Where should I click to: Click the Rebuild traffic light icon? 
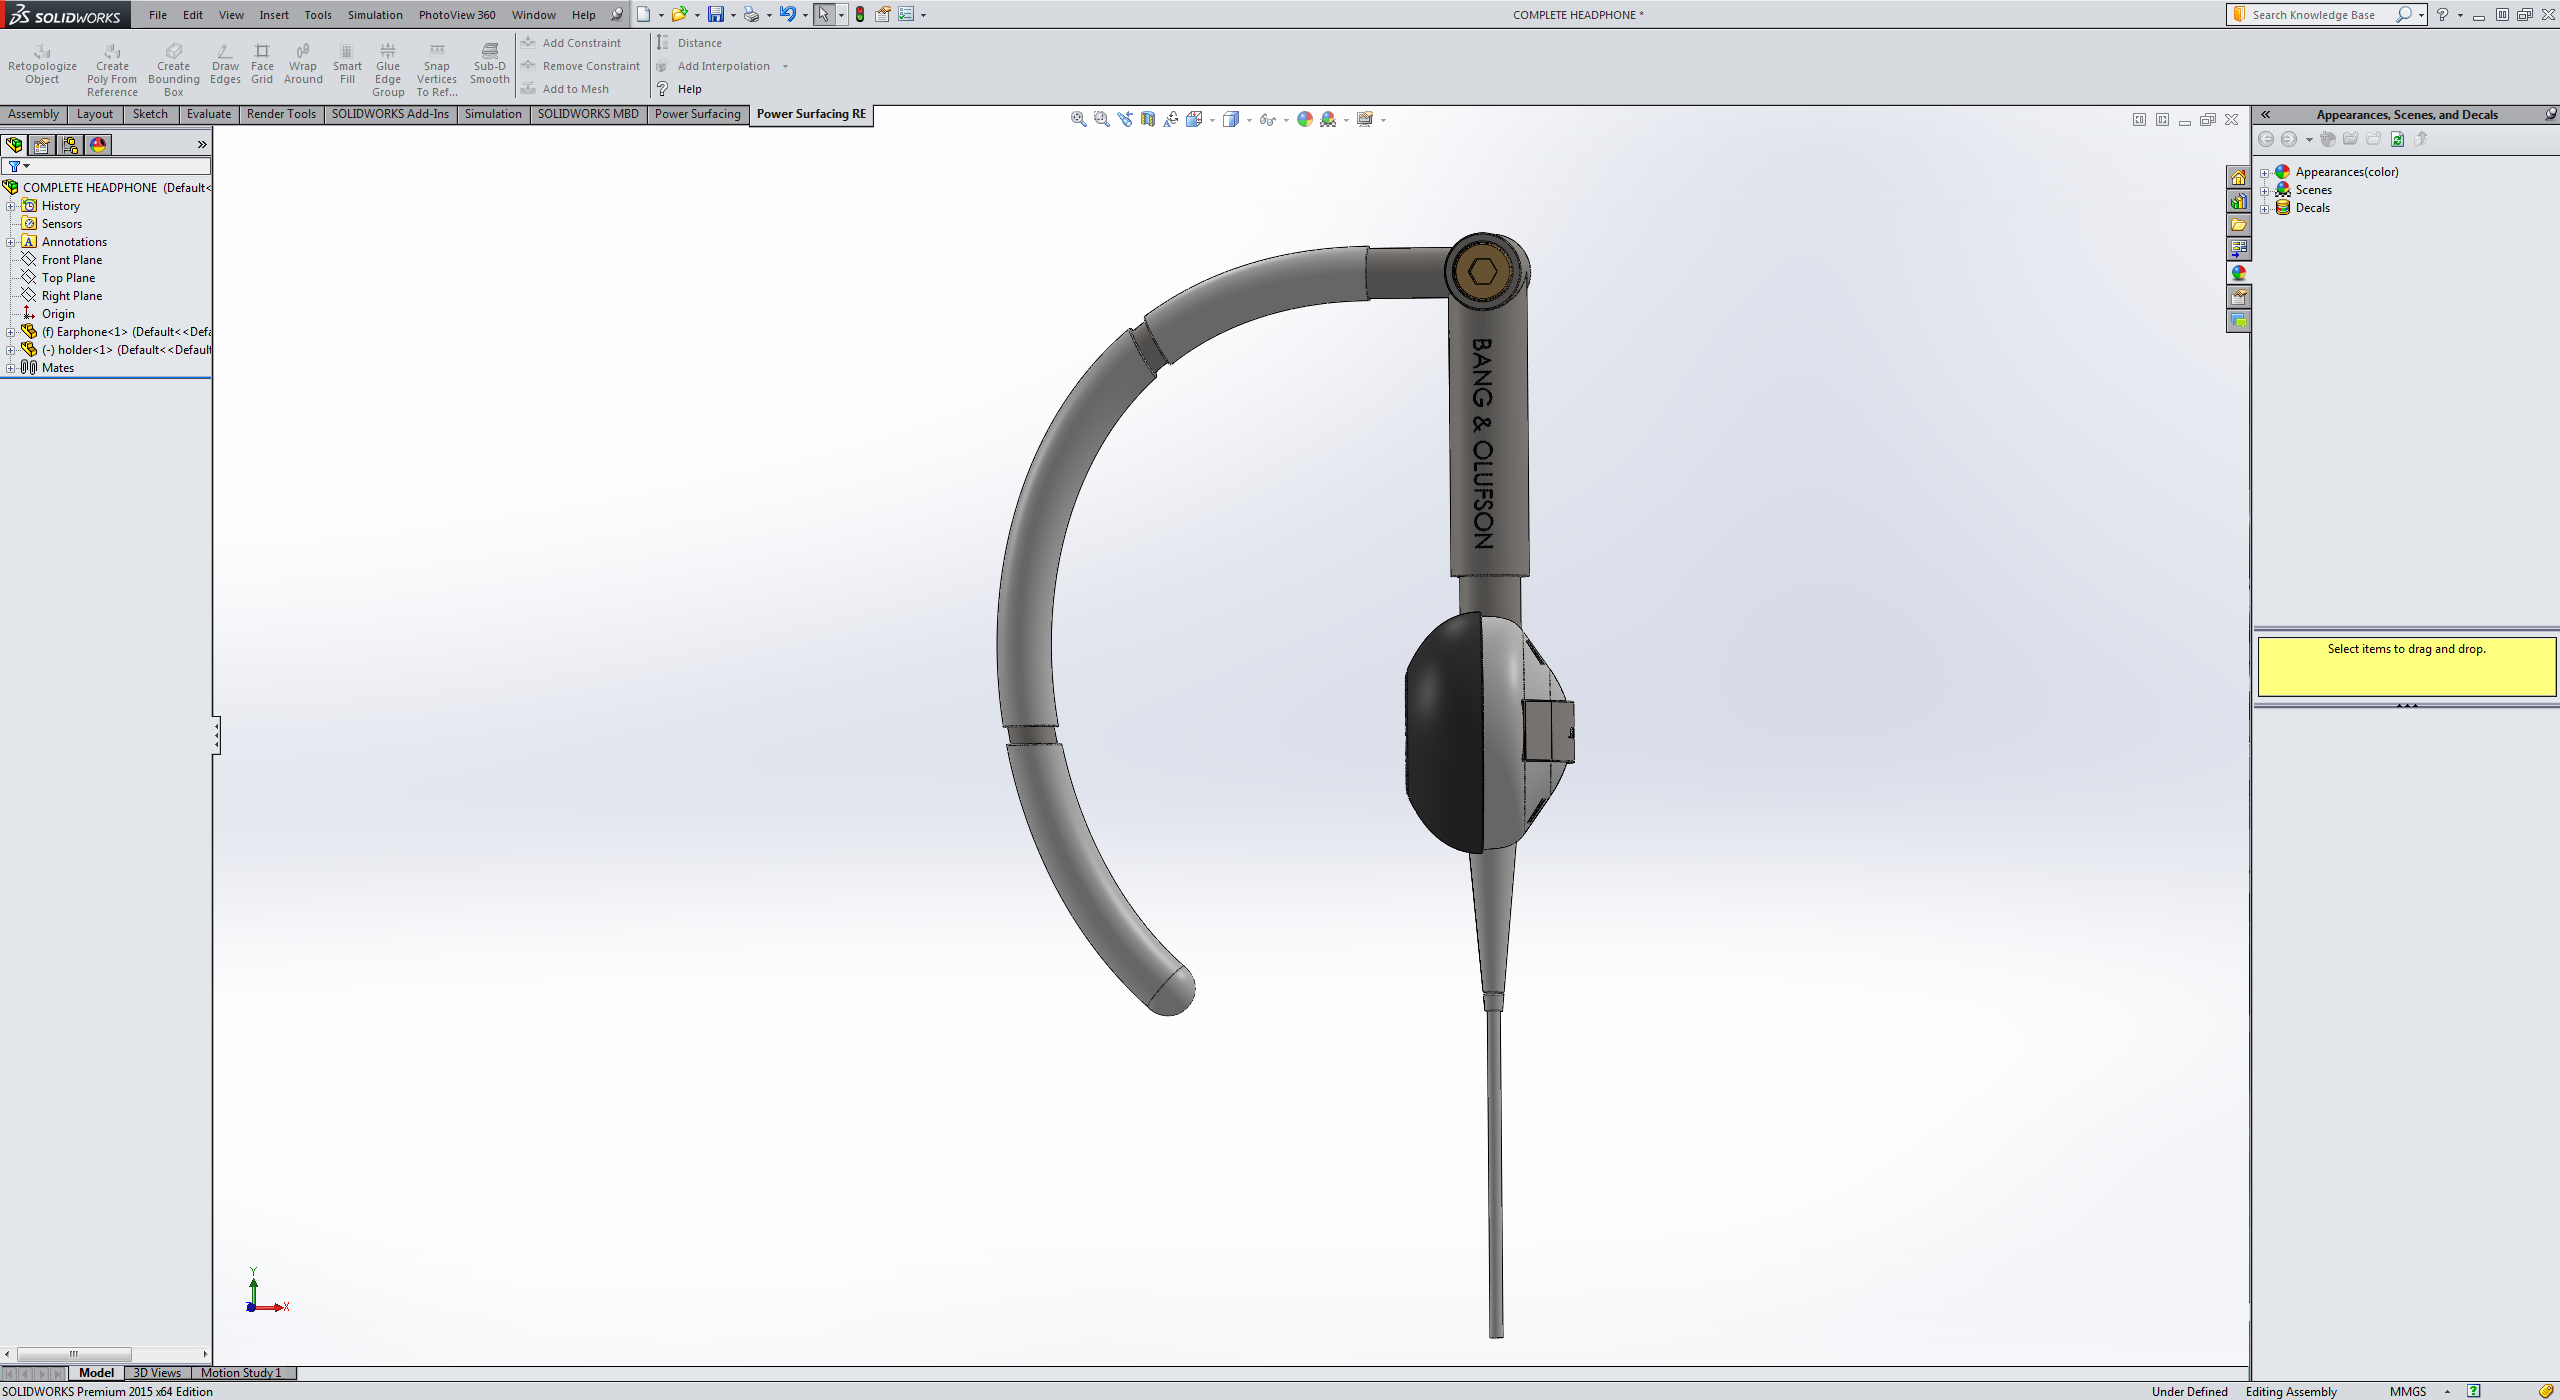point(859,14)
